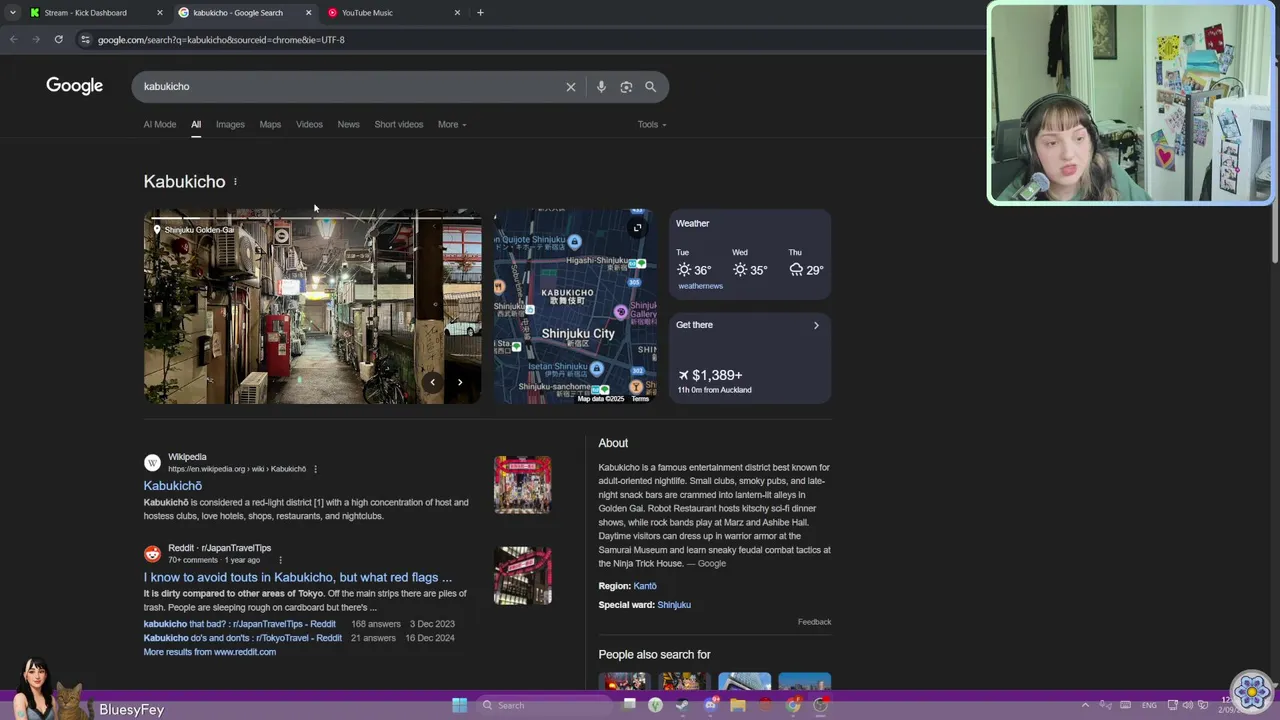Reload the page in Chrome

(58, 40)
